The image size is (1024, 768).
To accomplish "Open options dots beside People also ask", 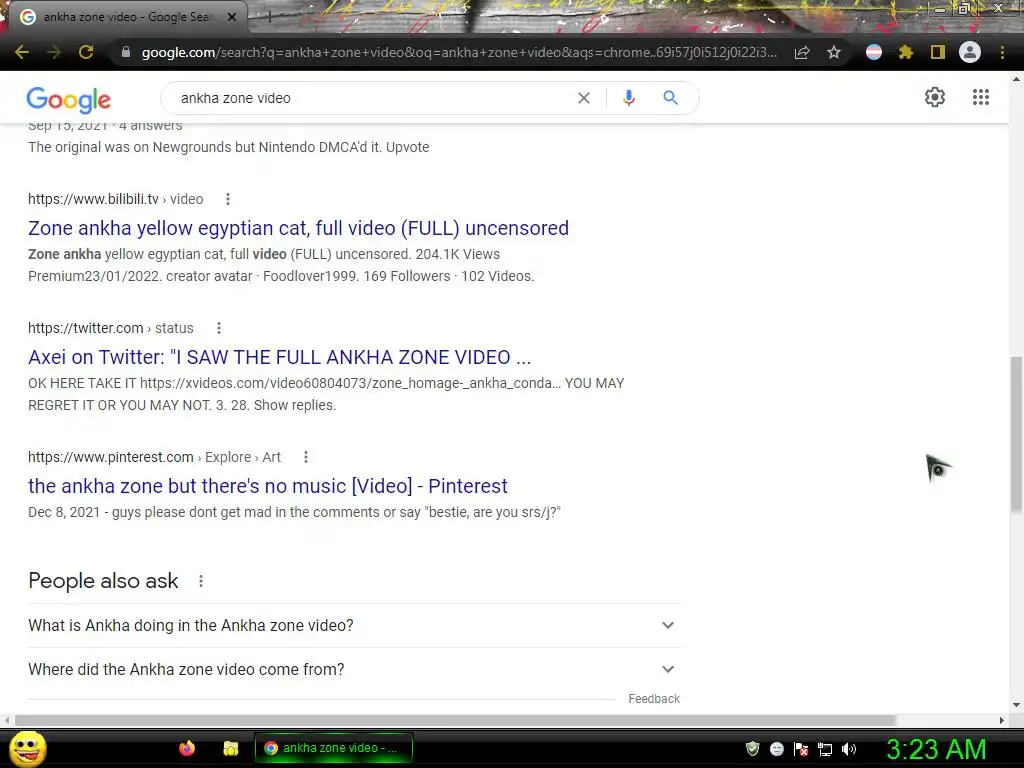I will pos(201,581).
